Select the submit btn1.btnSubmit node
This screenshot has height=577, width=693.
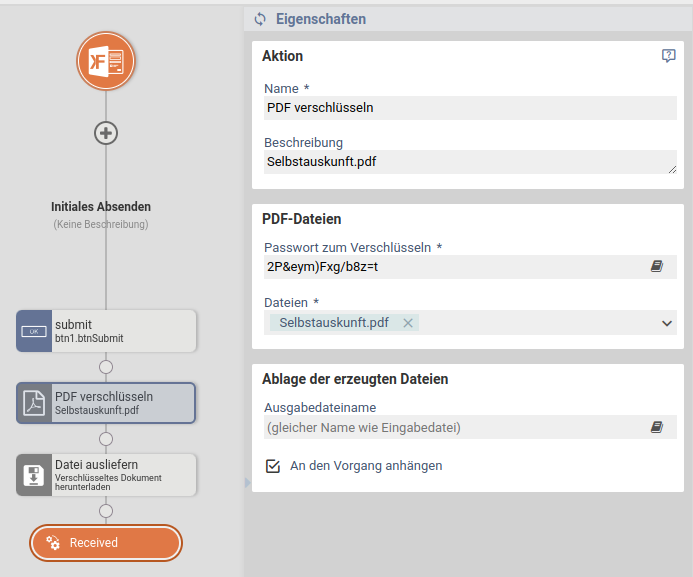tap(120, 331)
